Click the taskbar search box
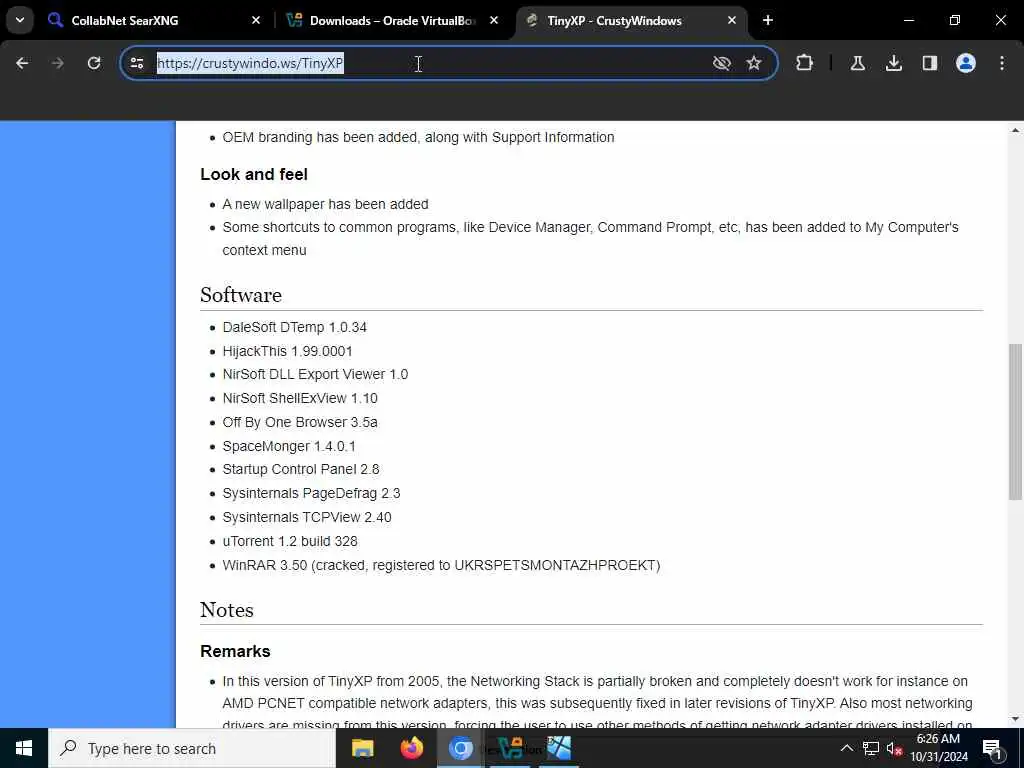The image size is (1024, 768). point(192,748)
